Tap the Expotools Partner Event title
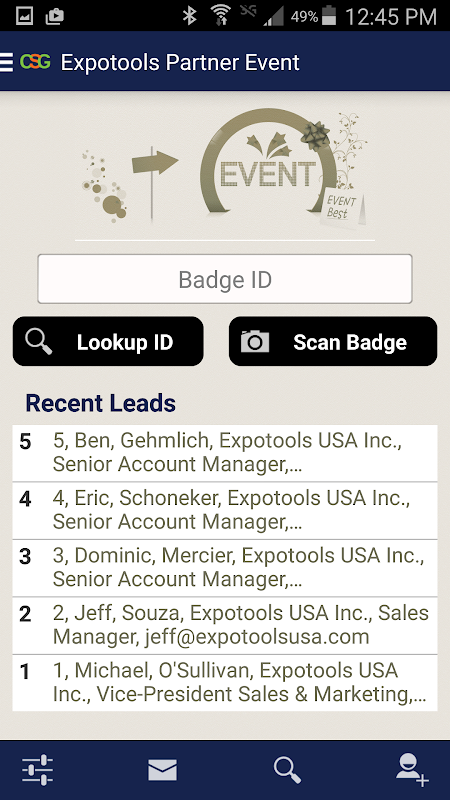450x800 pixels. pos(180,63)
